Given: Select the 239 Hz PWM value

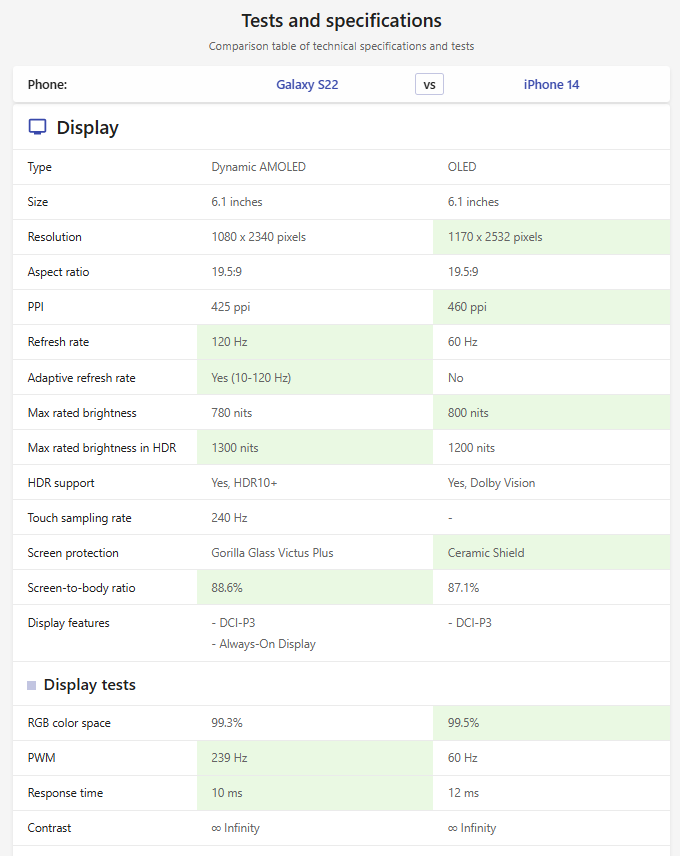Looking at the screenshot, I should point(229,758).
